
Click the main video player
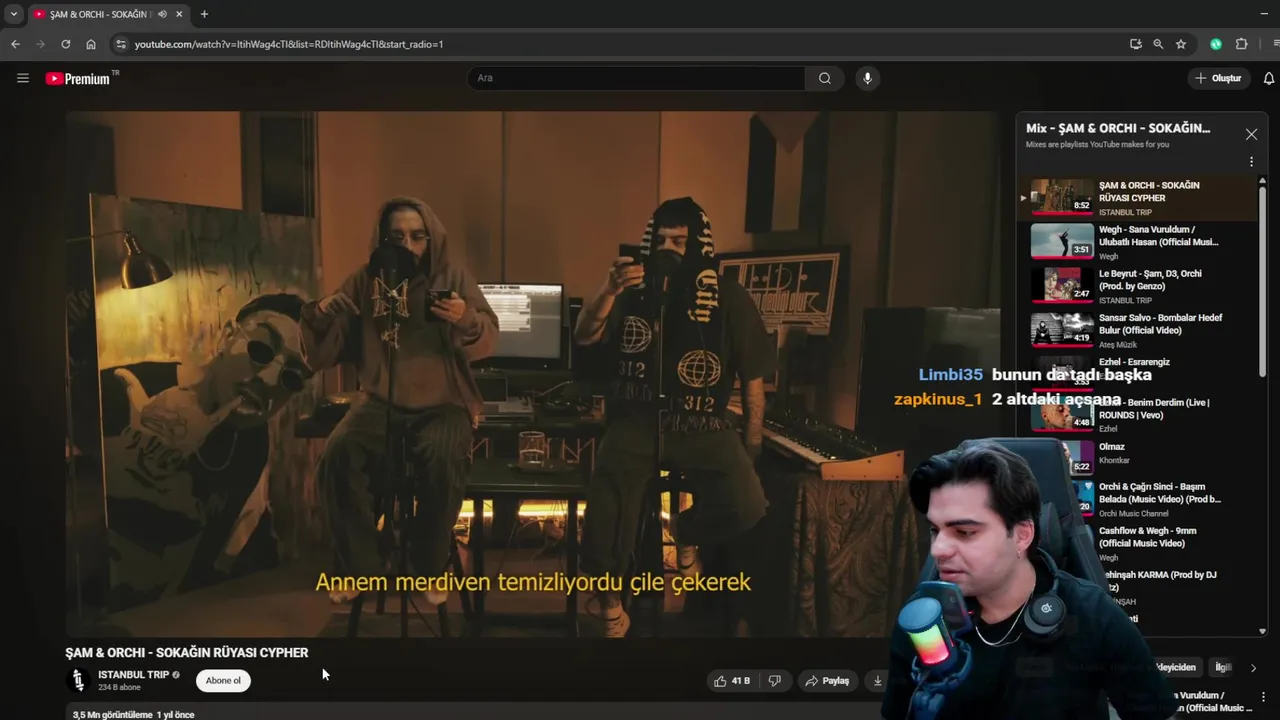[x=533, y=374]
